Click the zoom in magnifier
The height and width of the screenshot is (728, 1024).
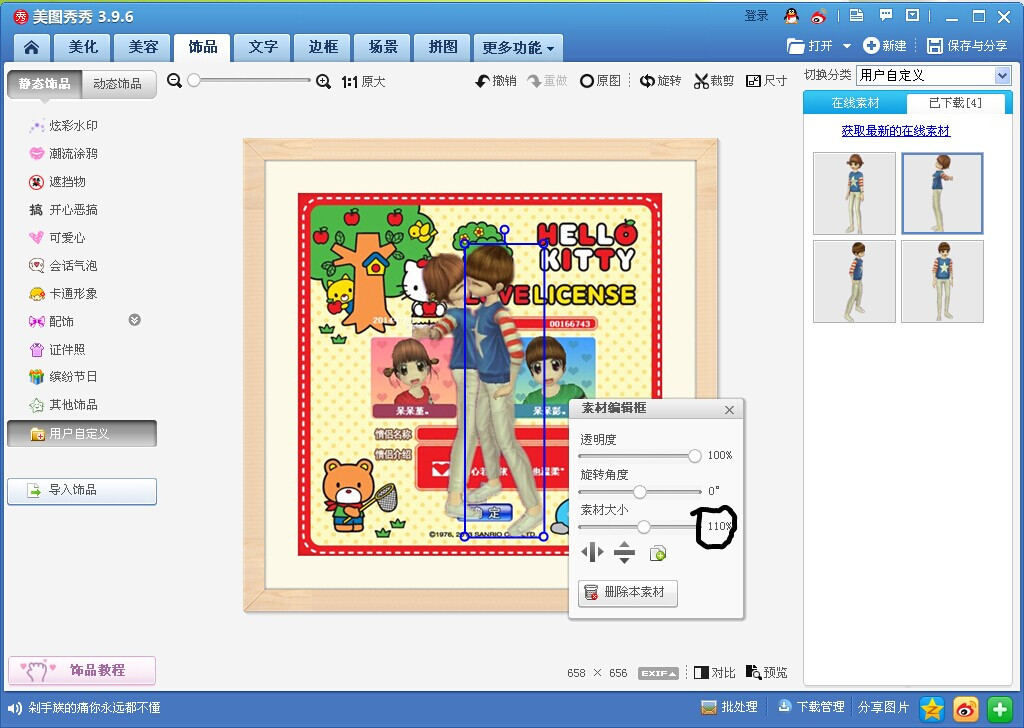pyautogui.click(x=323, y=81)
